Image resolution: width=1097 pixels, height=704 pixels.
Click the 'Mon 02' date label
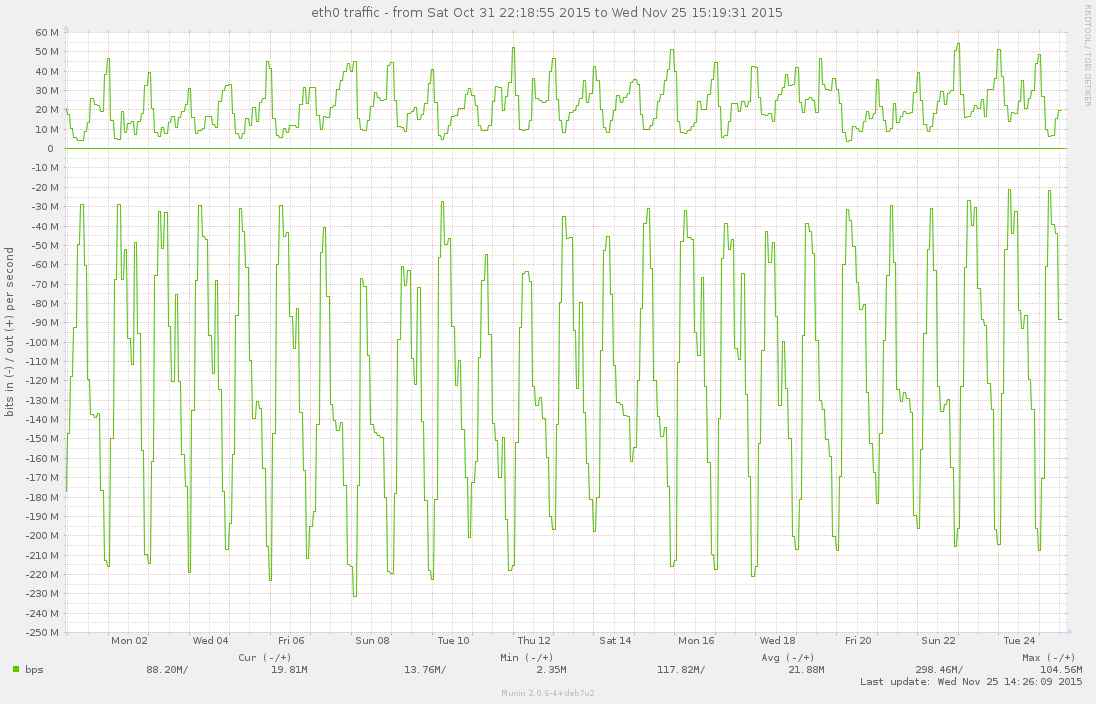click(x=129, y=640)
